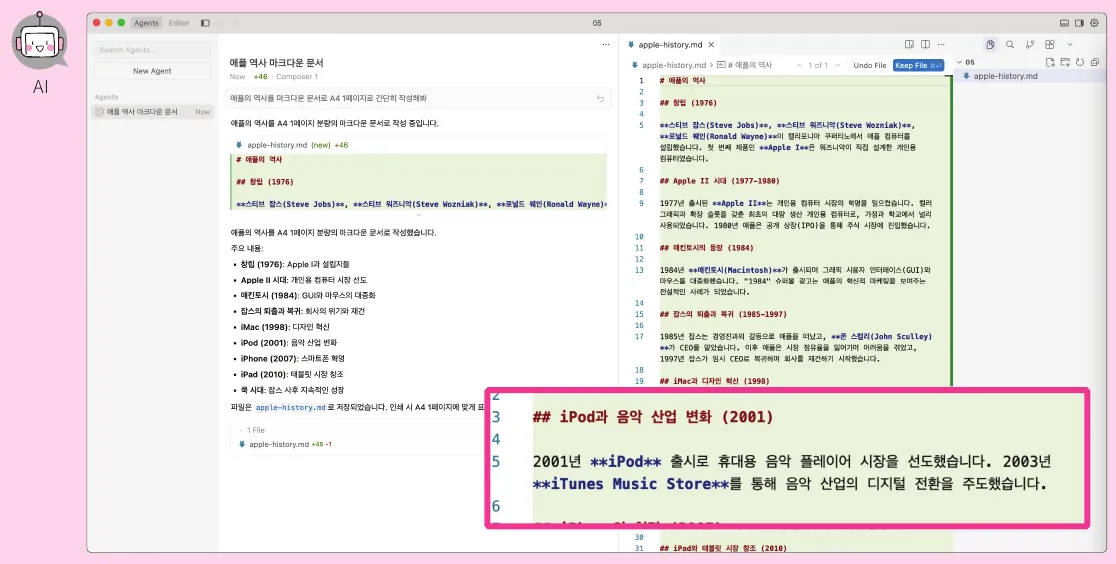
Task: Focus the Search Agents input field
Action: pos(152,50)
